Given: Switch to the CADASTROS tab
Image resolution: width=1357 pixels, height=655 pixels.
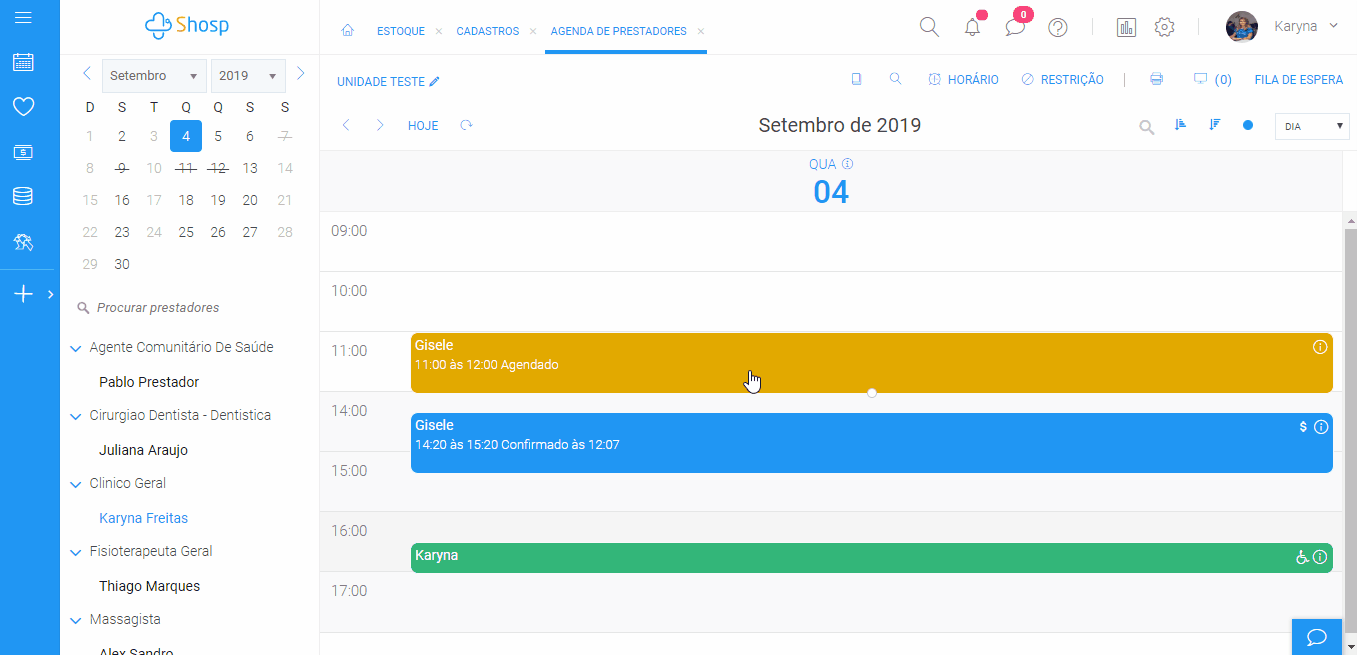Looking at the screenshot, I should pos(487,32).
